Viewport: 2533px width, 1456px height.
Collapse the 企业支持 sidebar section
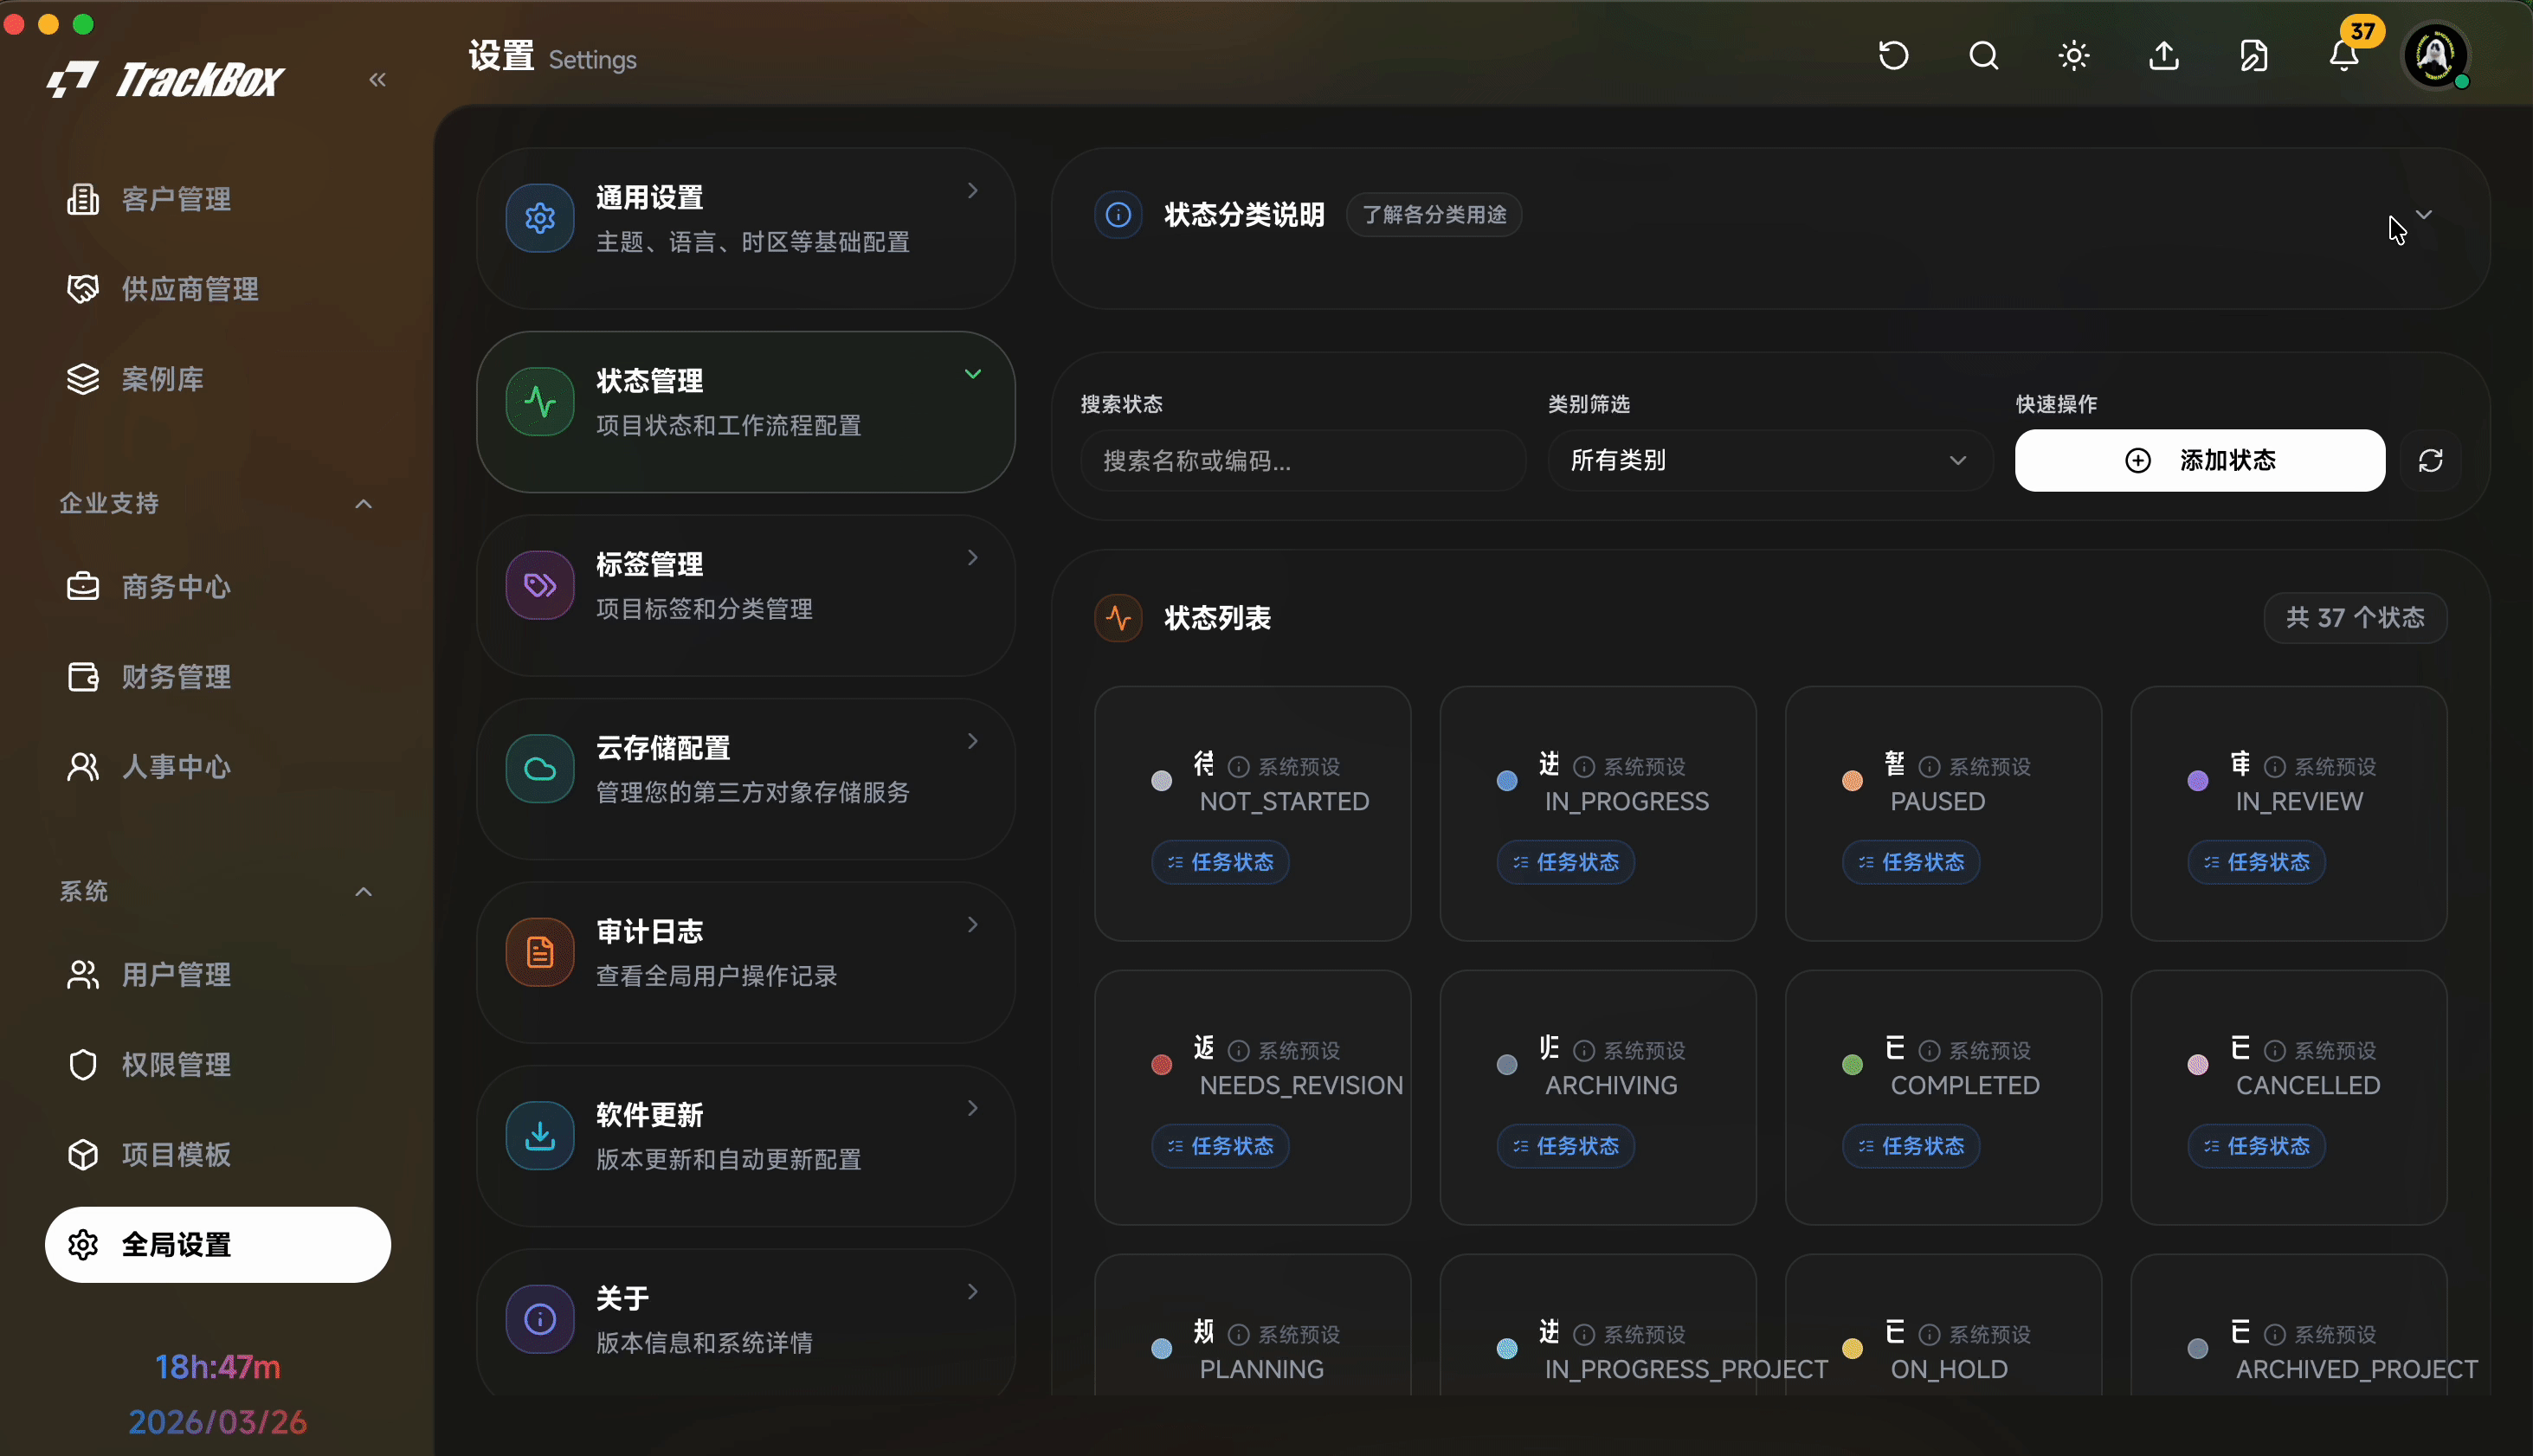pyautogui.click(x=363, y=503)
